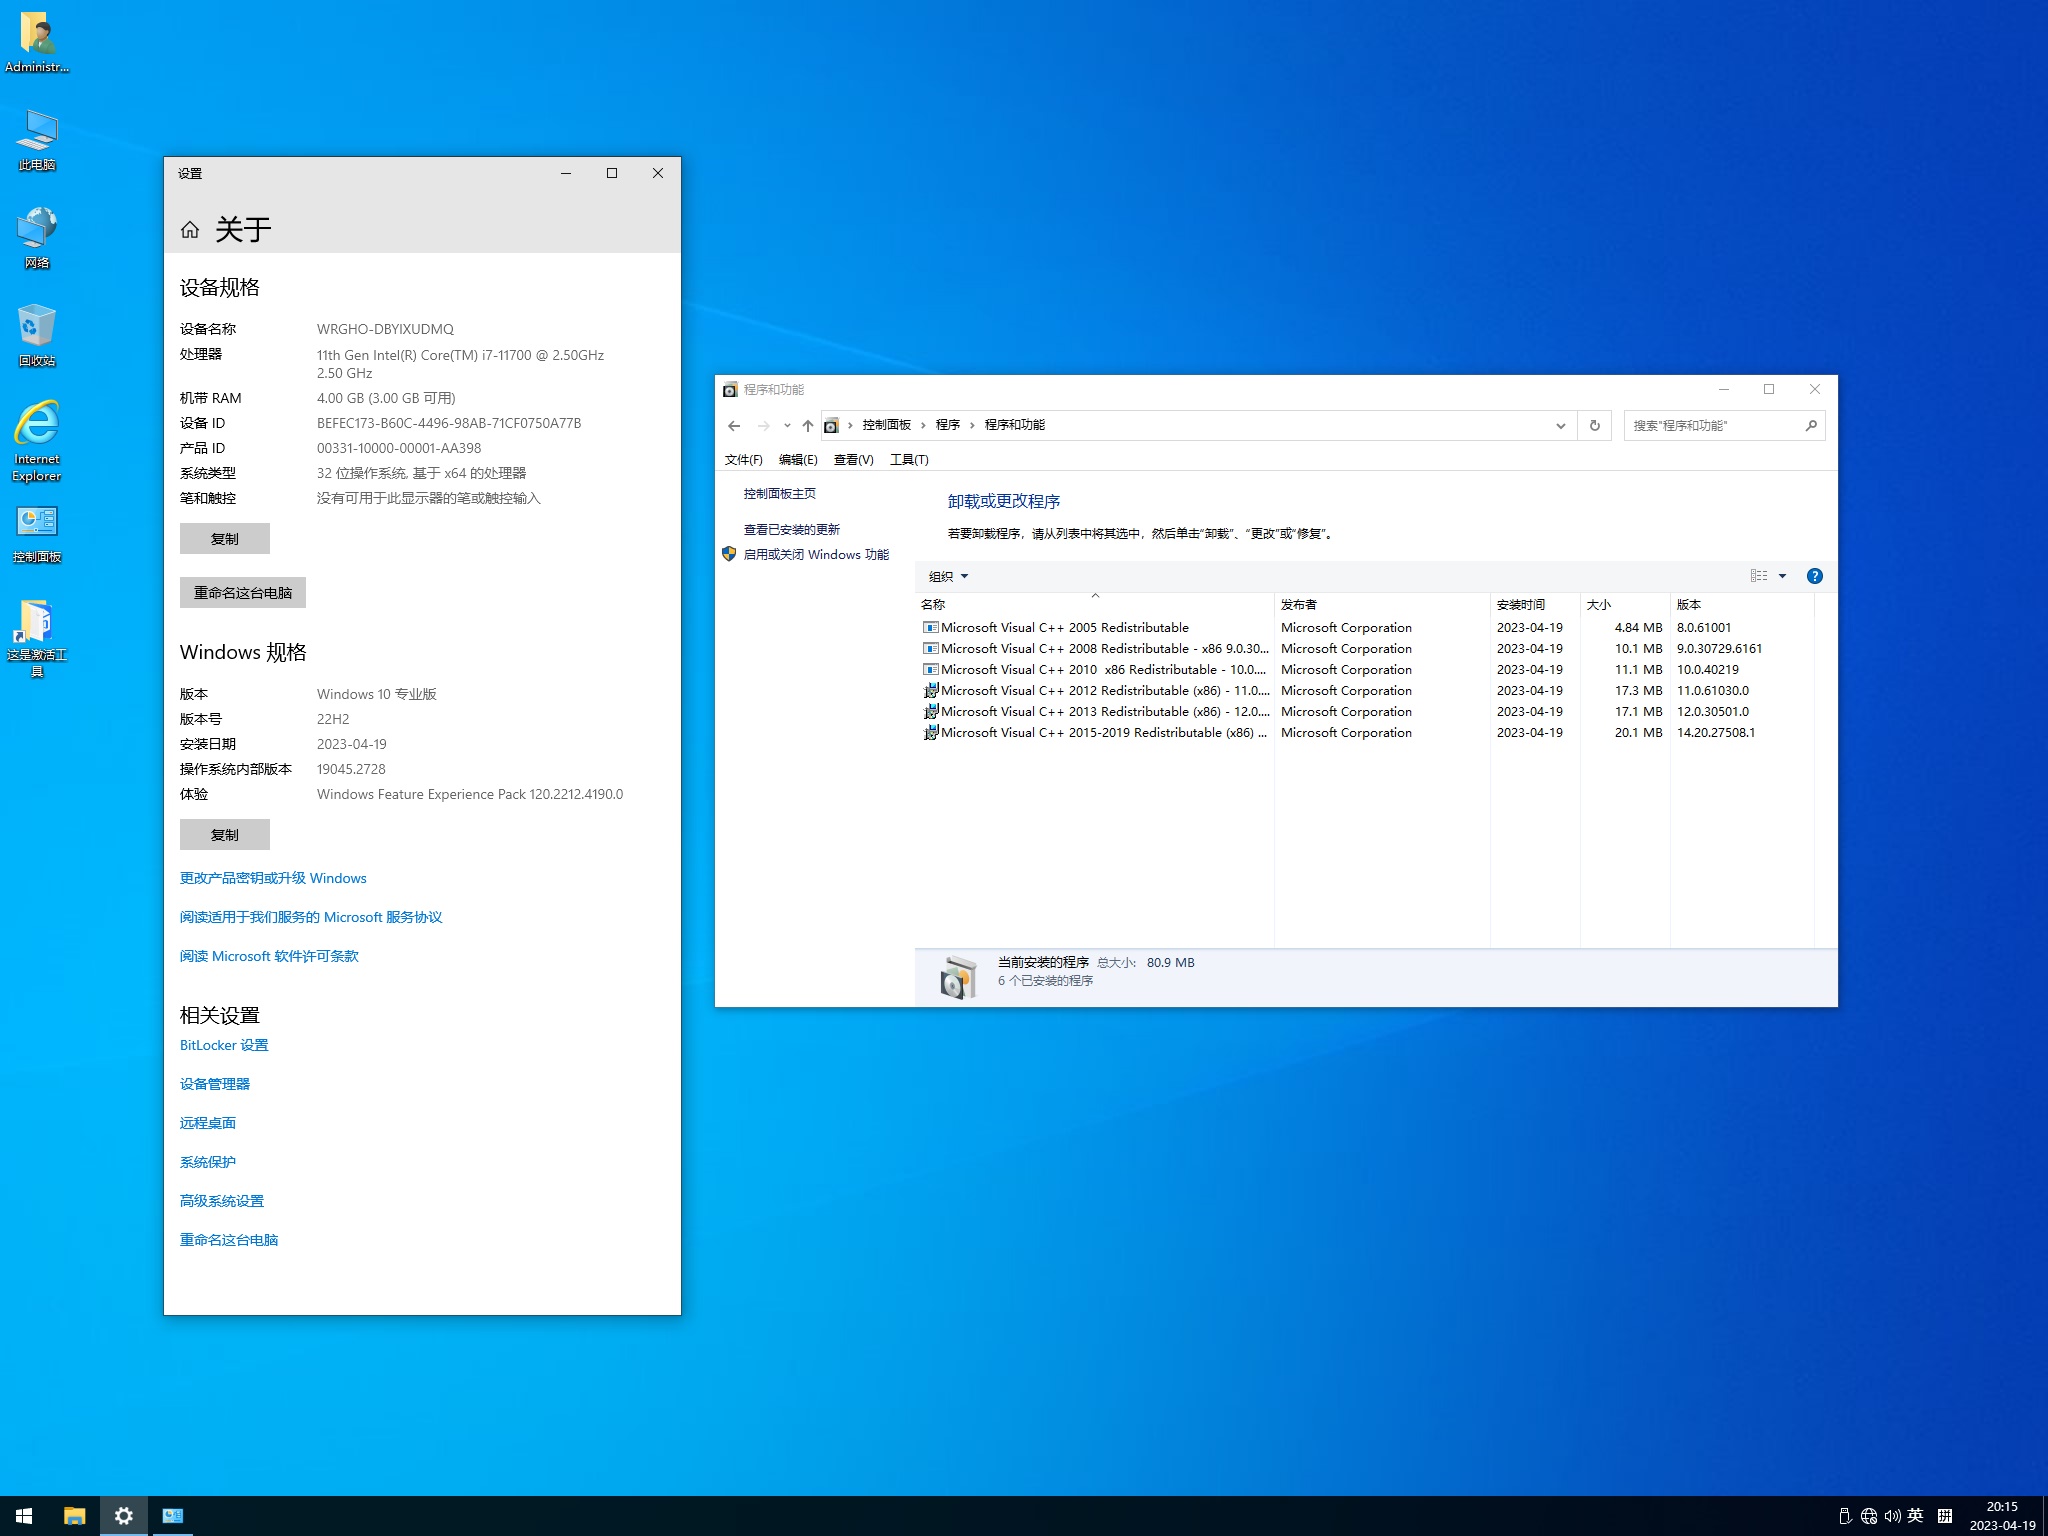Select Microsoft Visual C++ 2008 Redistributable row
Screen dimensions: 2048x1536
tap(1365, 649)
